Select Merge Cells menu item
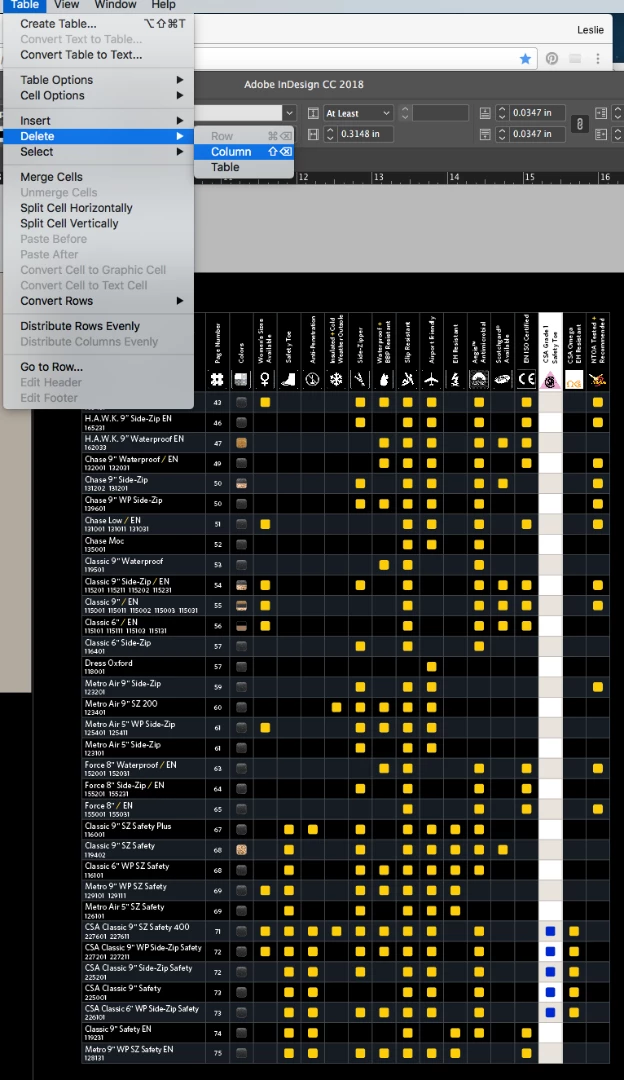The width and height of the screenshot is (624, 1080). tap(98, 177)
